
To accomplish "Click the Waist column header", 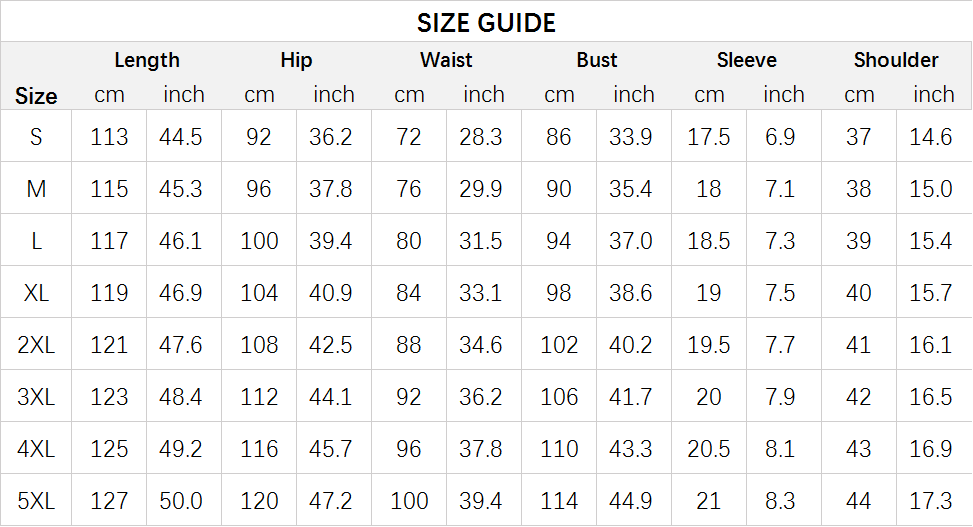I will 446,60.
